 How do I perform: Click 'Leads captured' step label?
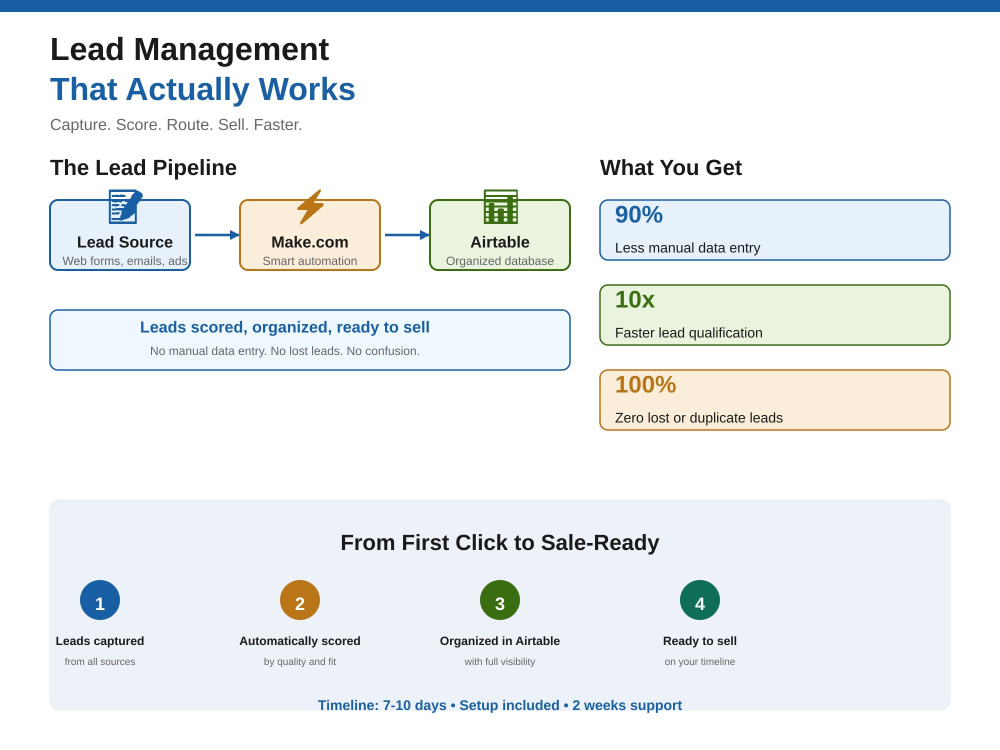click(x=100, y=641)
